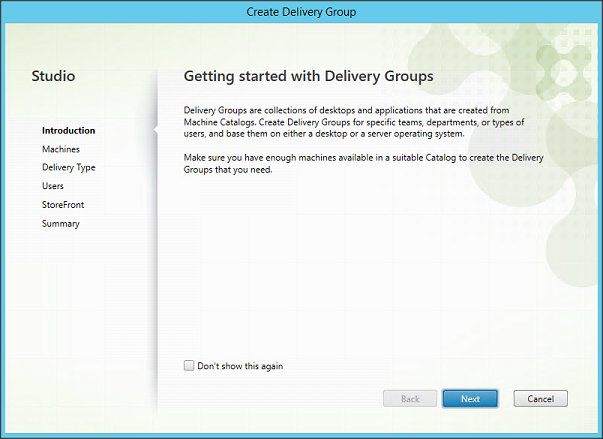Open the Delivery Type step
Image resolution: width=603 pixels, height=439 pixels.
click(68, 168)
